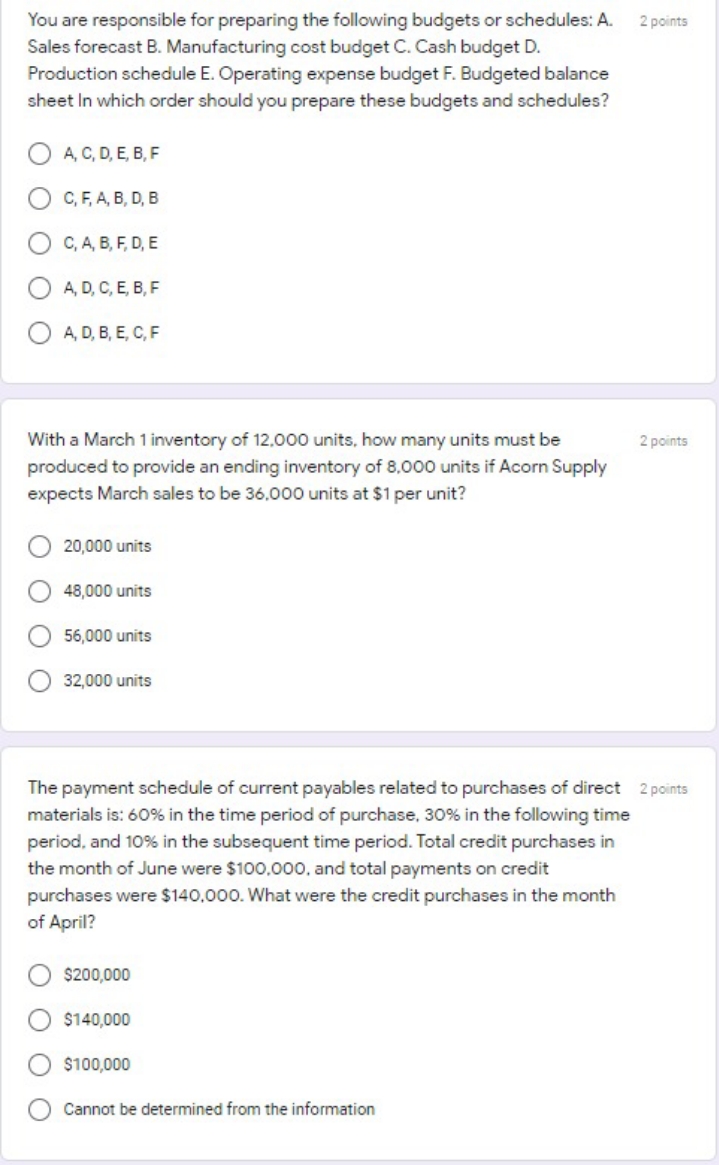The image size is (719, 1165).
Task: Click the 2 points label on first question
Action: tap(664, 19)
